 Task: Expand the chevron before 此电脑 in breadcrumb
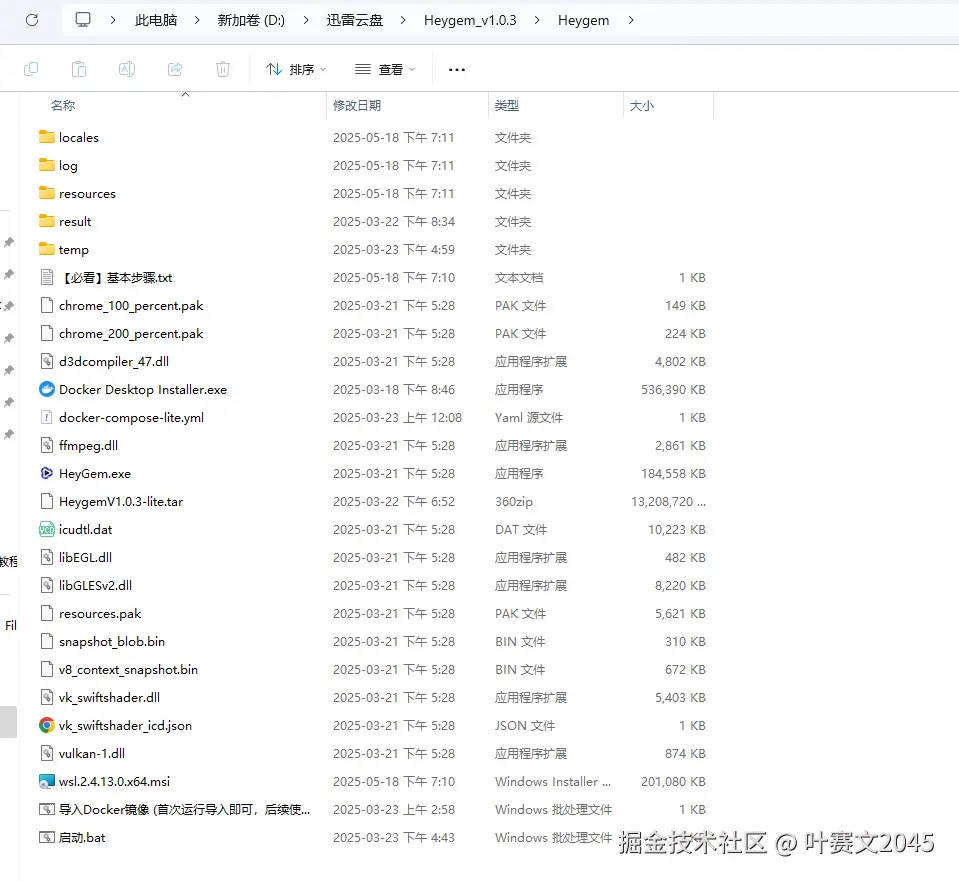113,20
